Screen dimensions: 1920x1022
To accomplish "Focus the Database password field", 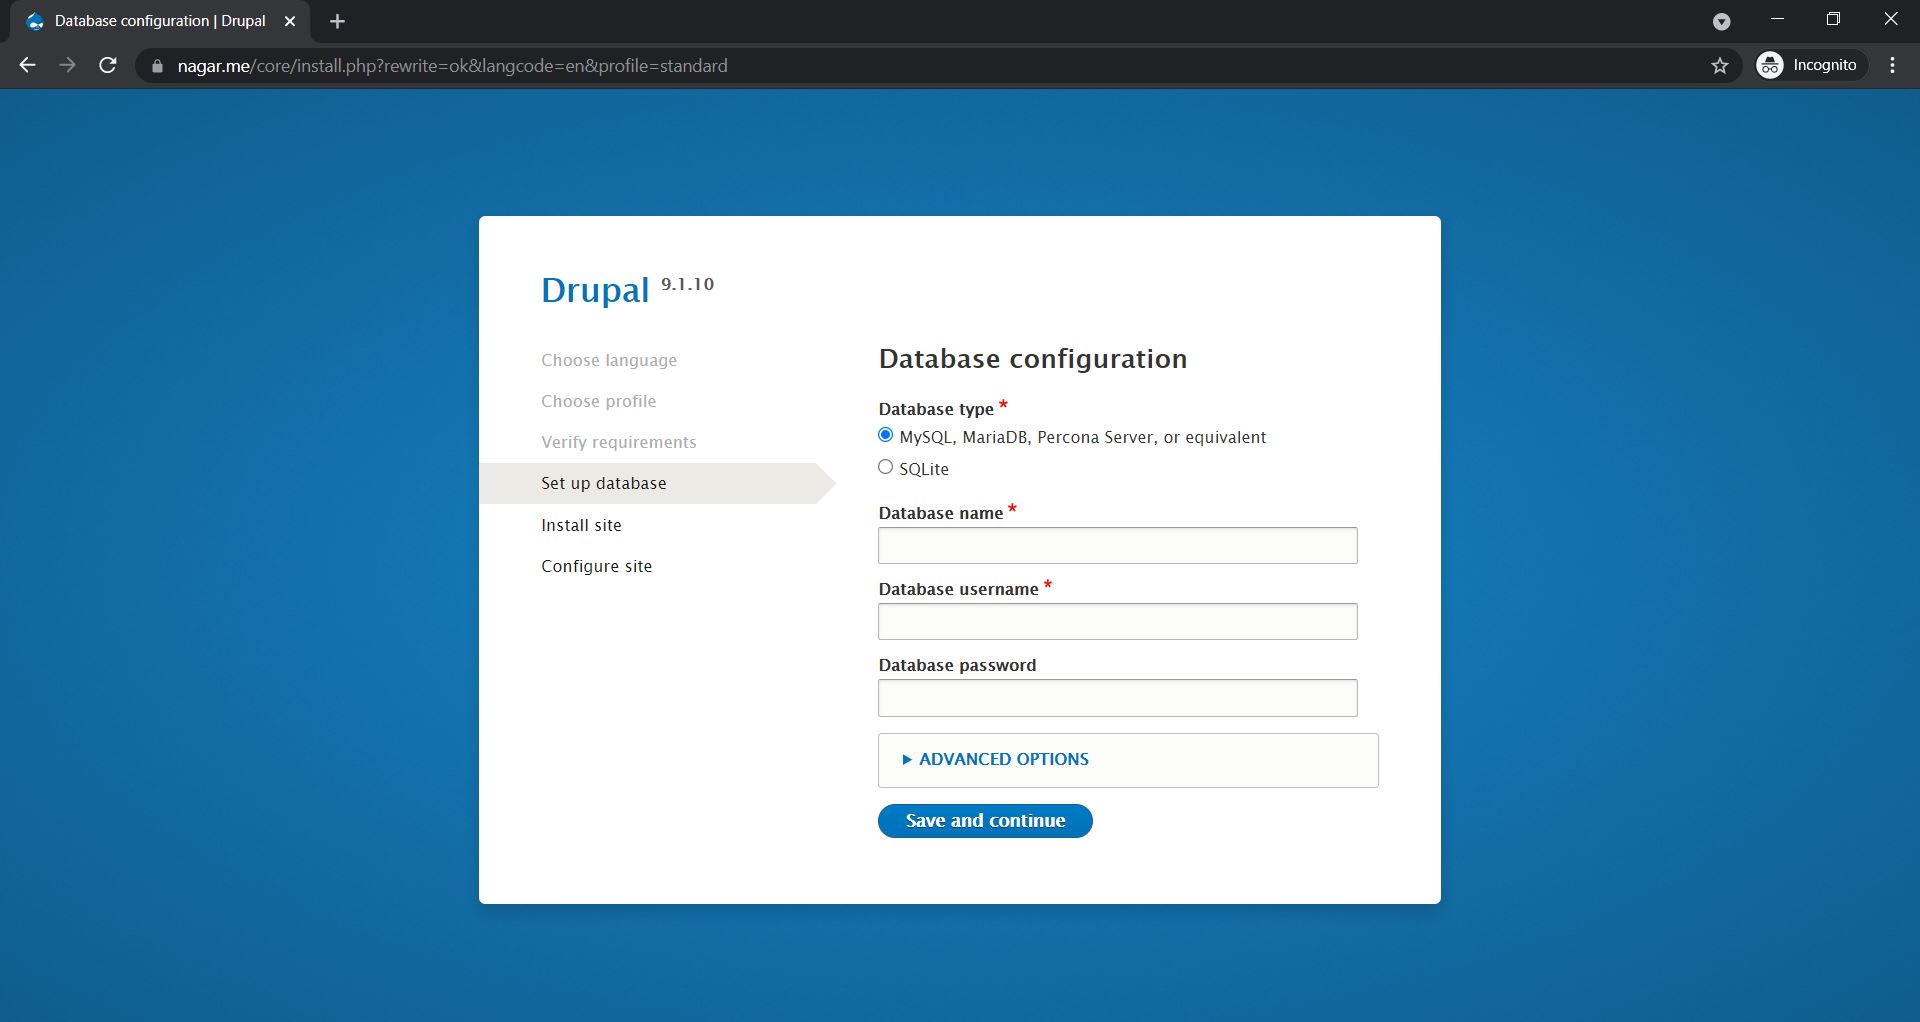I will click(1117, 698).
